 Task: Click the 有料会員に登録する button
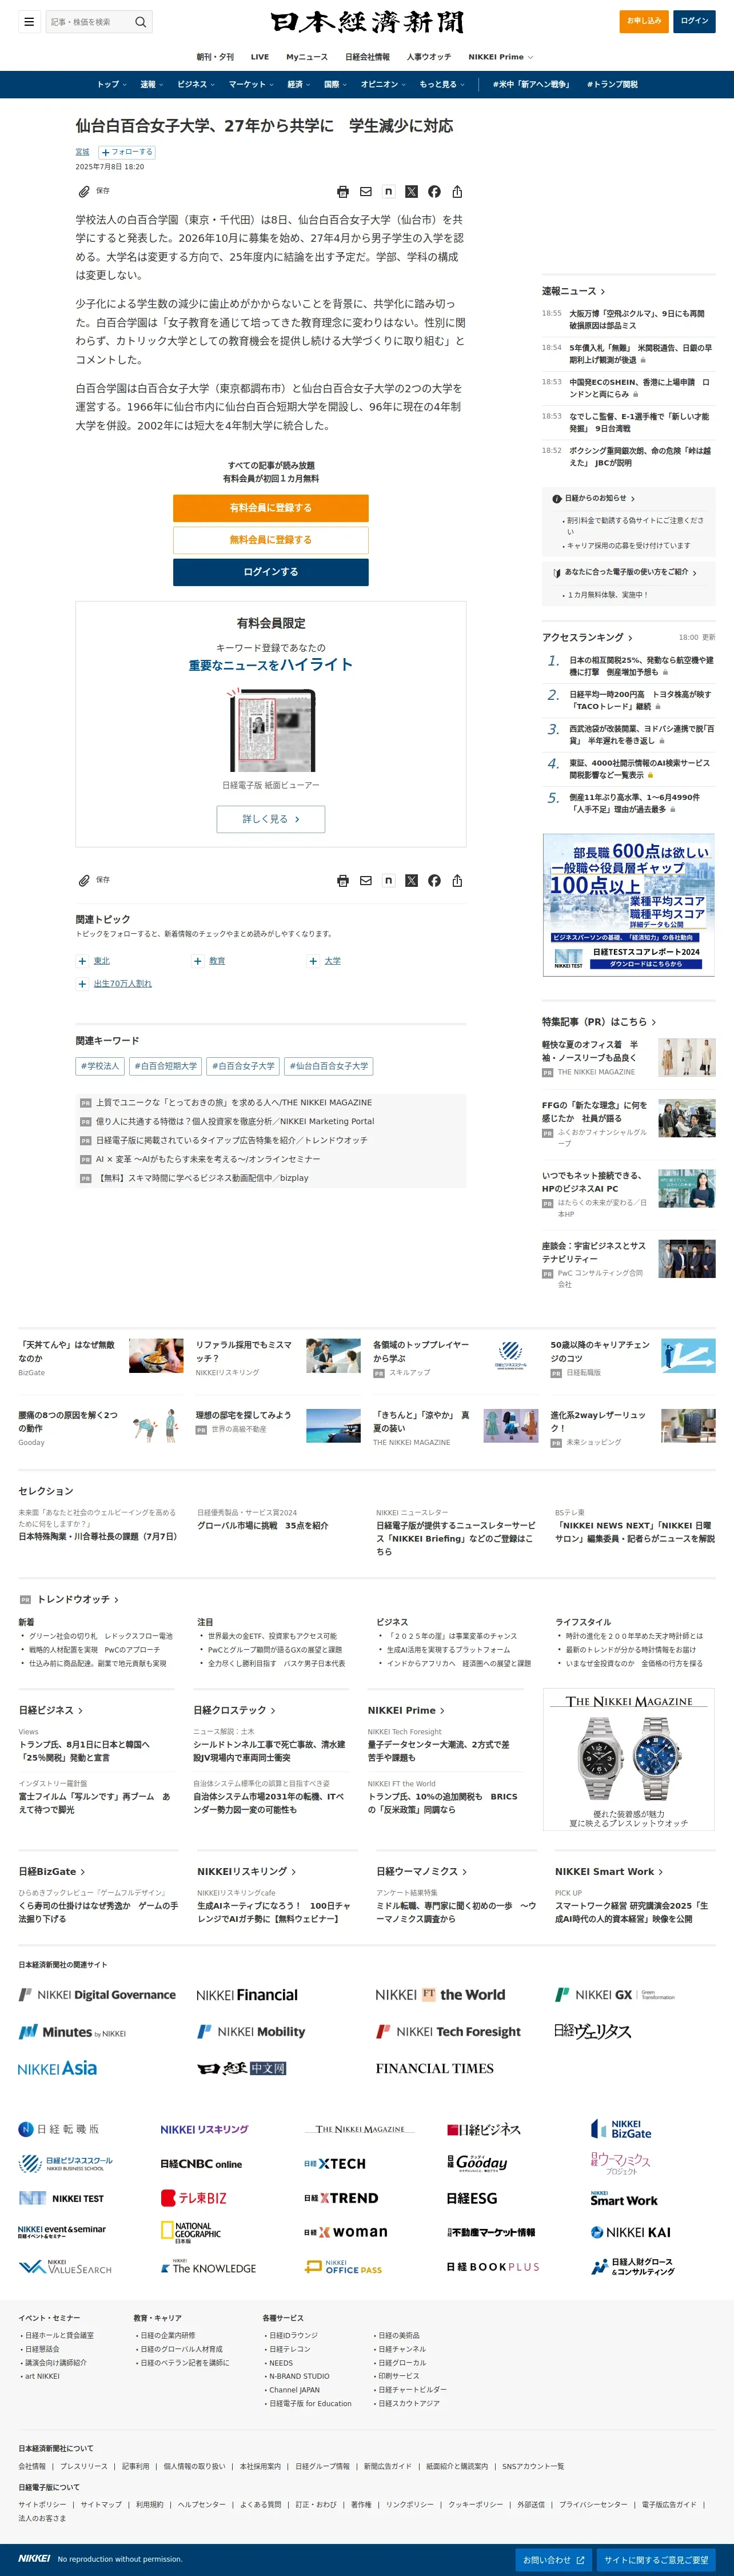[271, 508]
